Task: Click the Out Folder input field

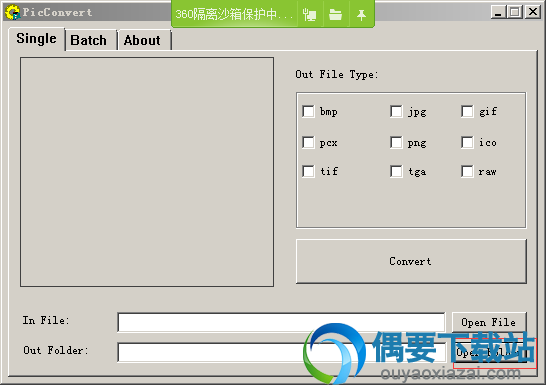Action: coord(281,352)
